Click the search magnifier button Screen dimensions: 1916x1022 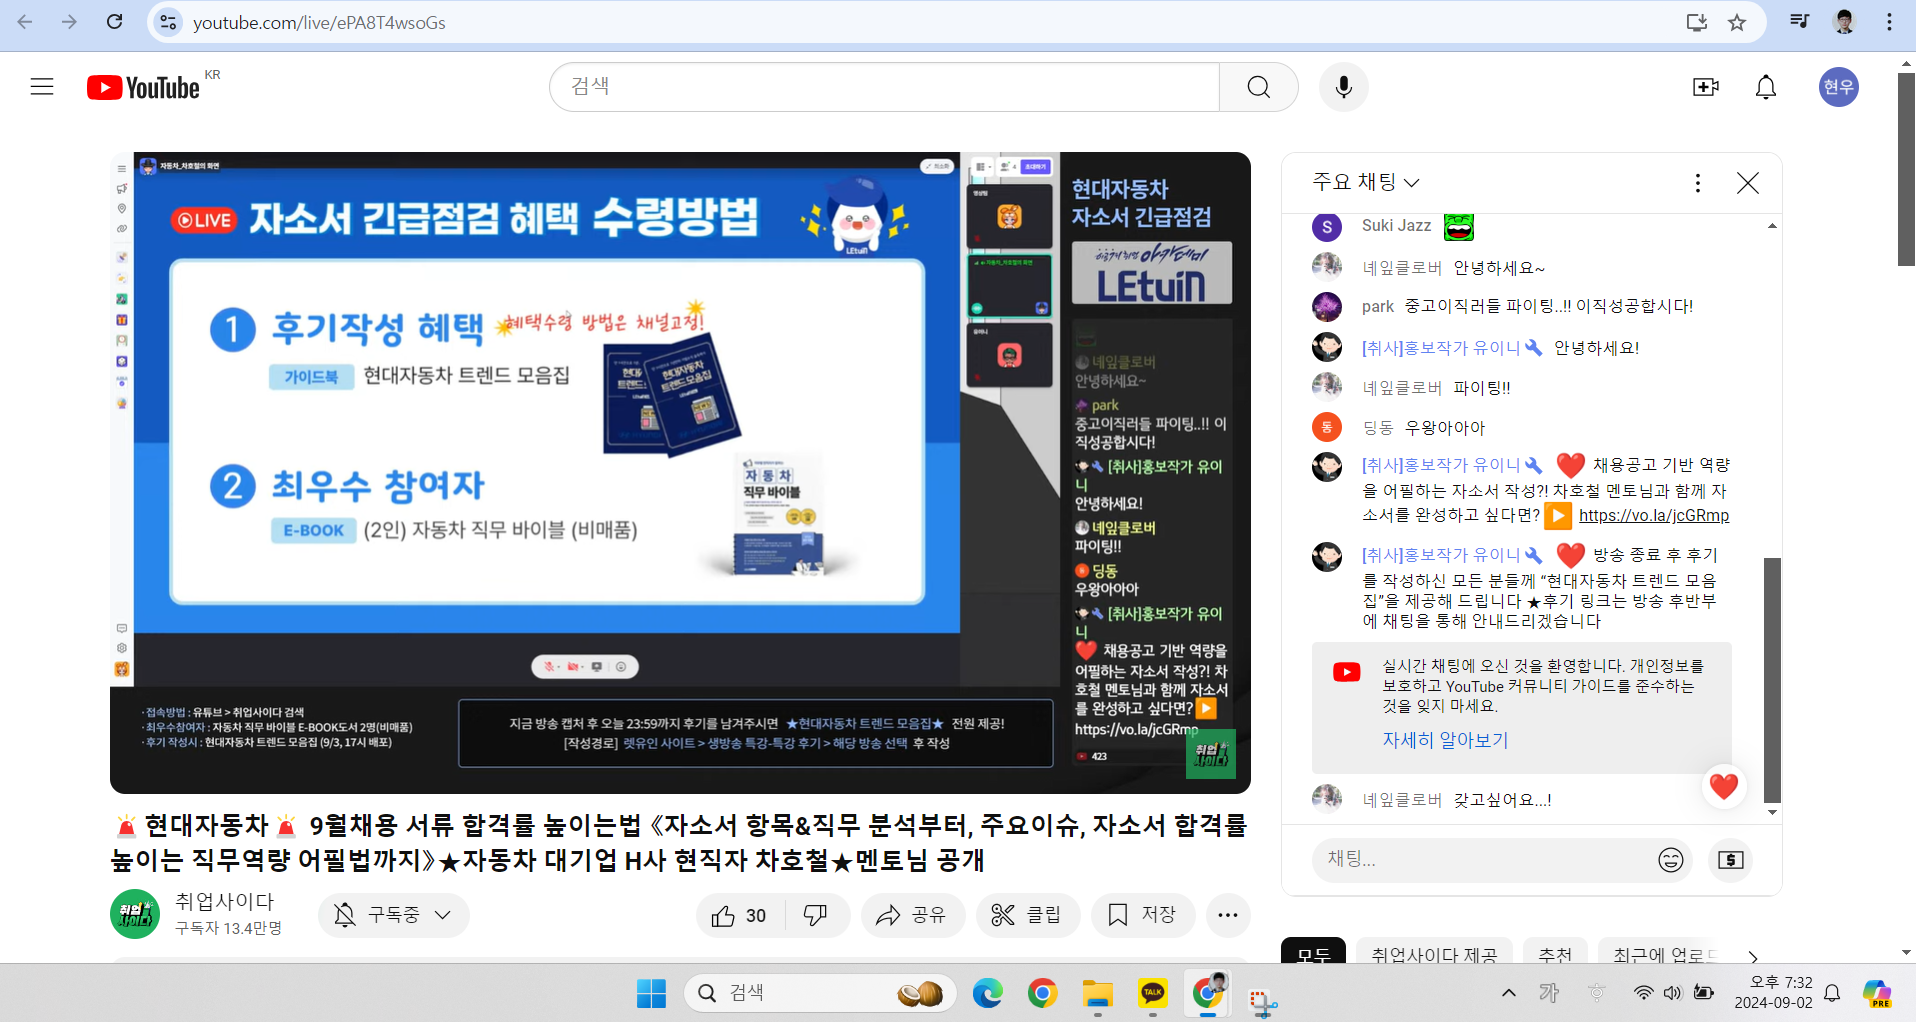tap(1258, 87)
